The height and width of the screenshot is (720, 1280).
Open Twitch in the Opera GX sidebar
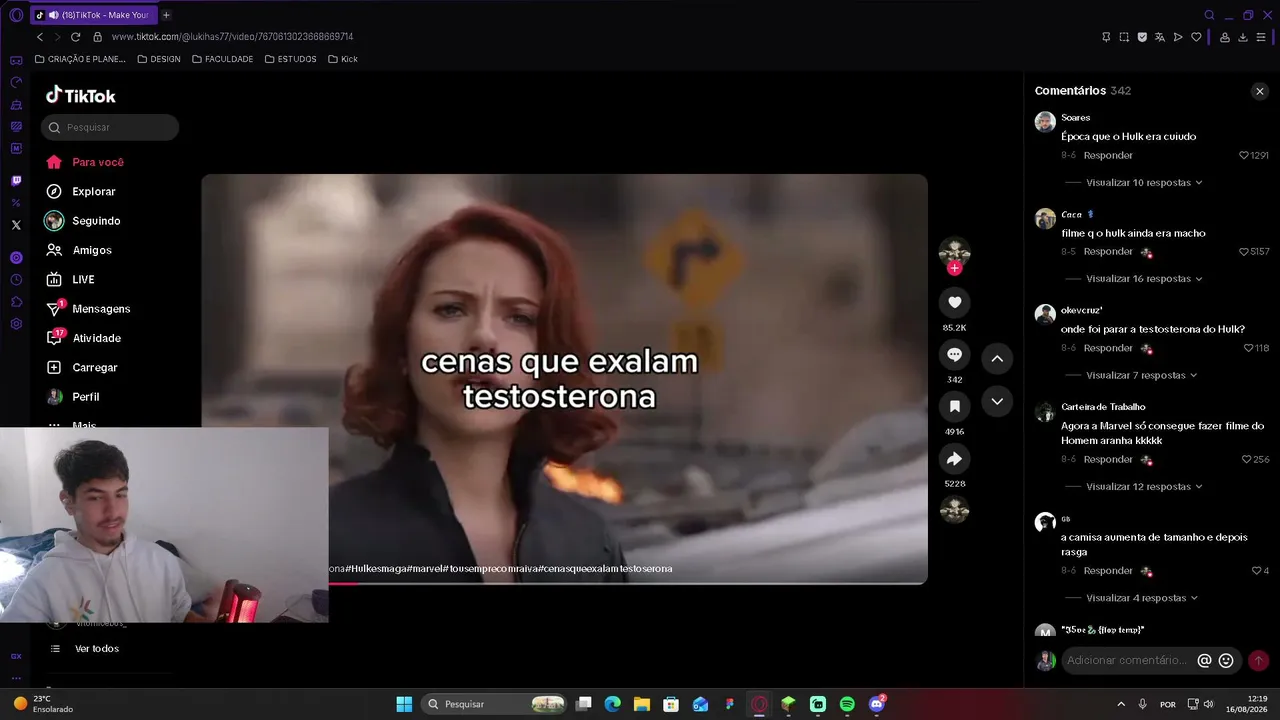[16, 181]
